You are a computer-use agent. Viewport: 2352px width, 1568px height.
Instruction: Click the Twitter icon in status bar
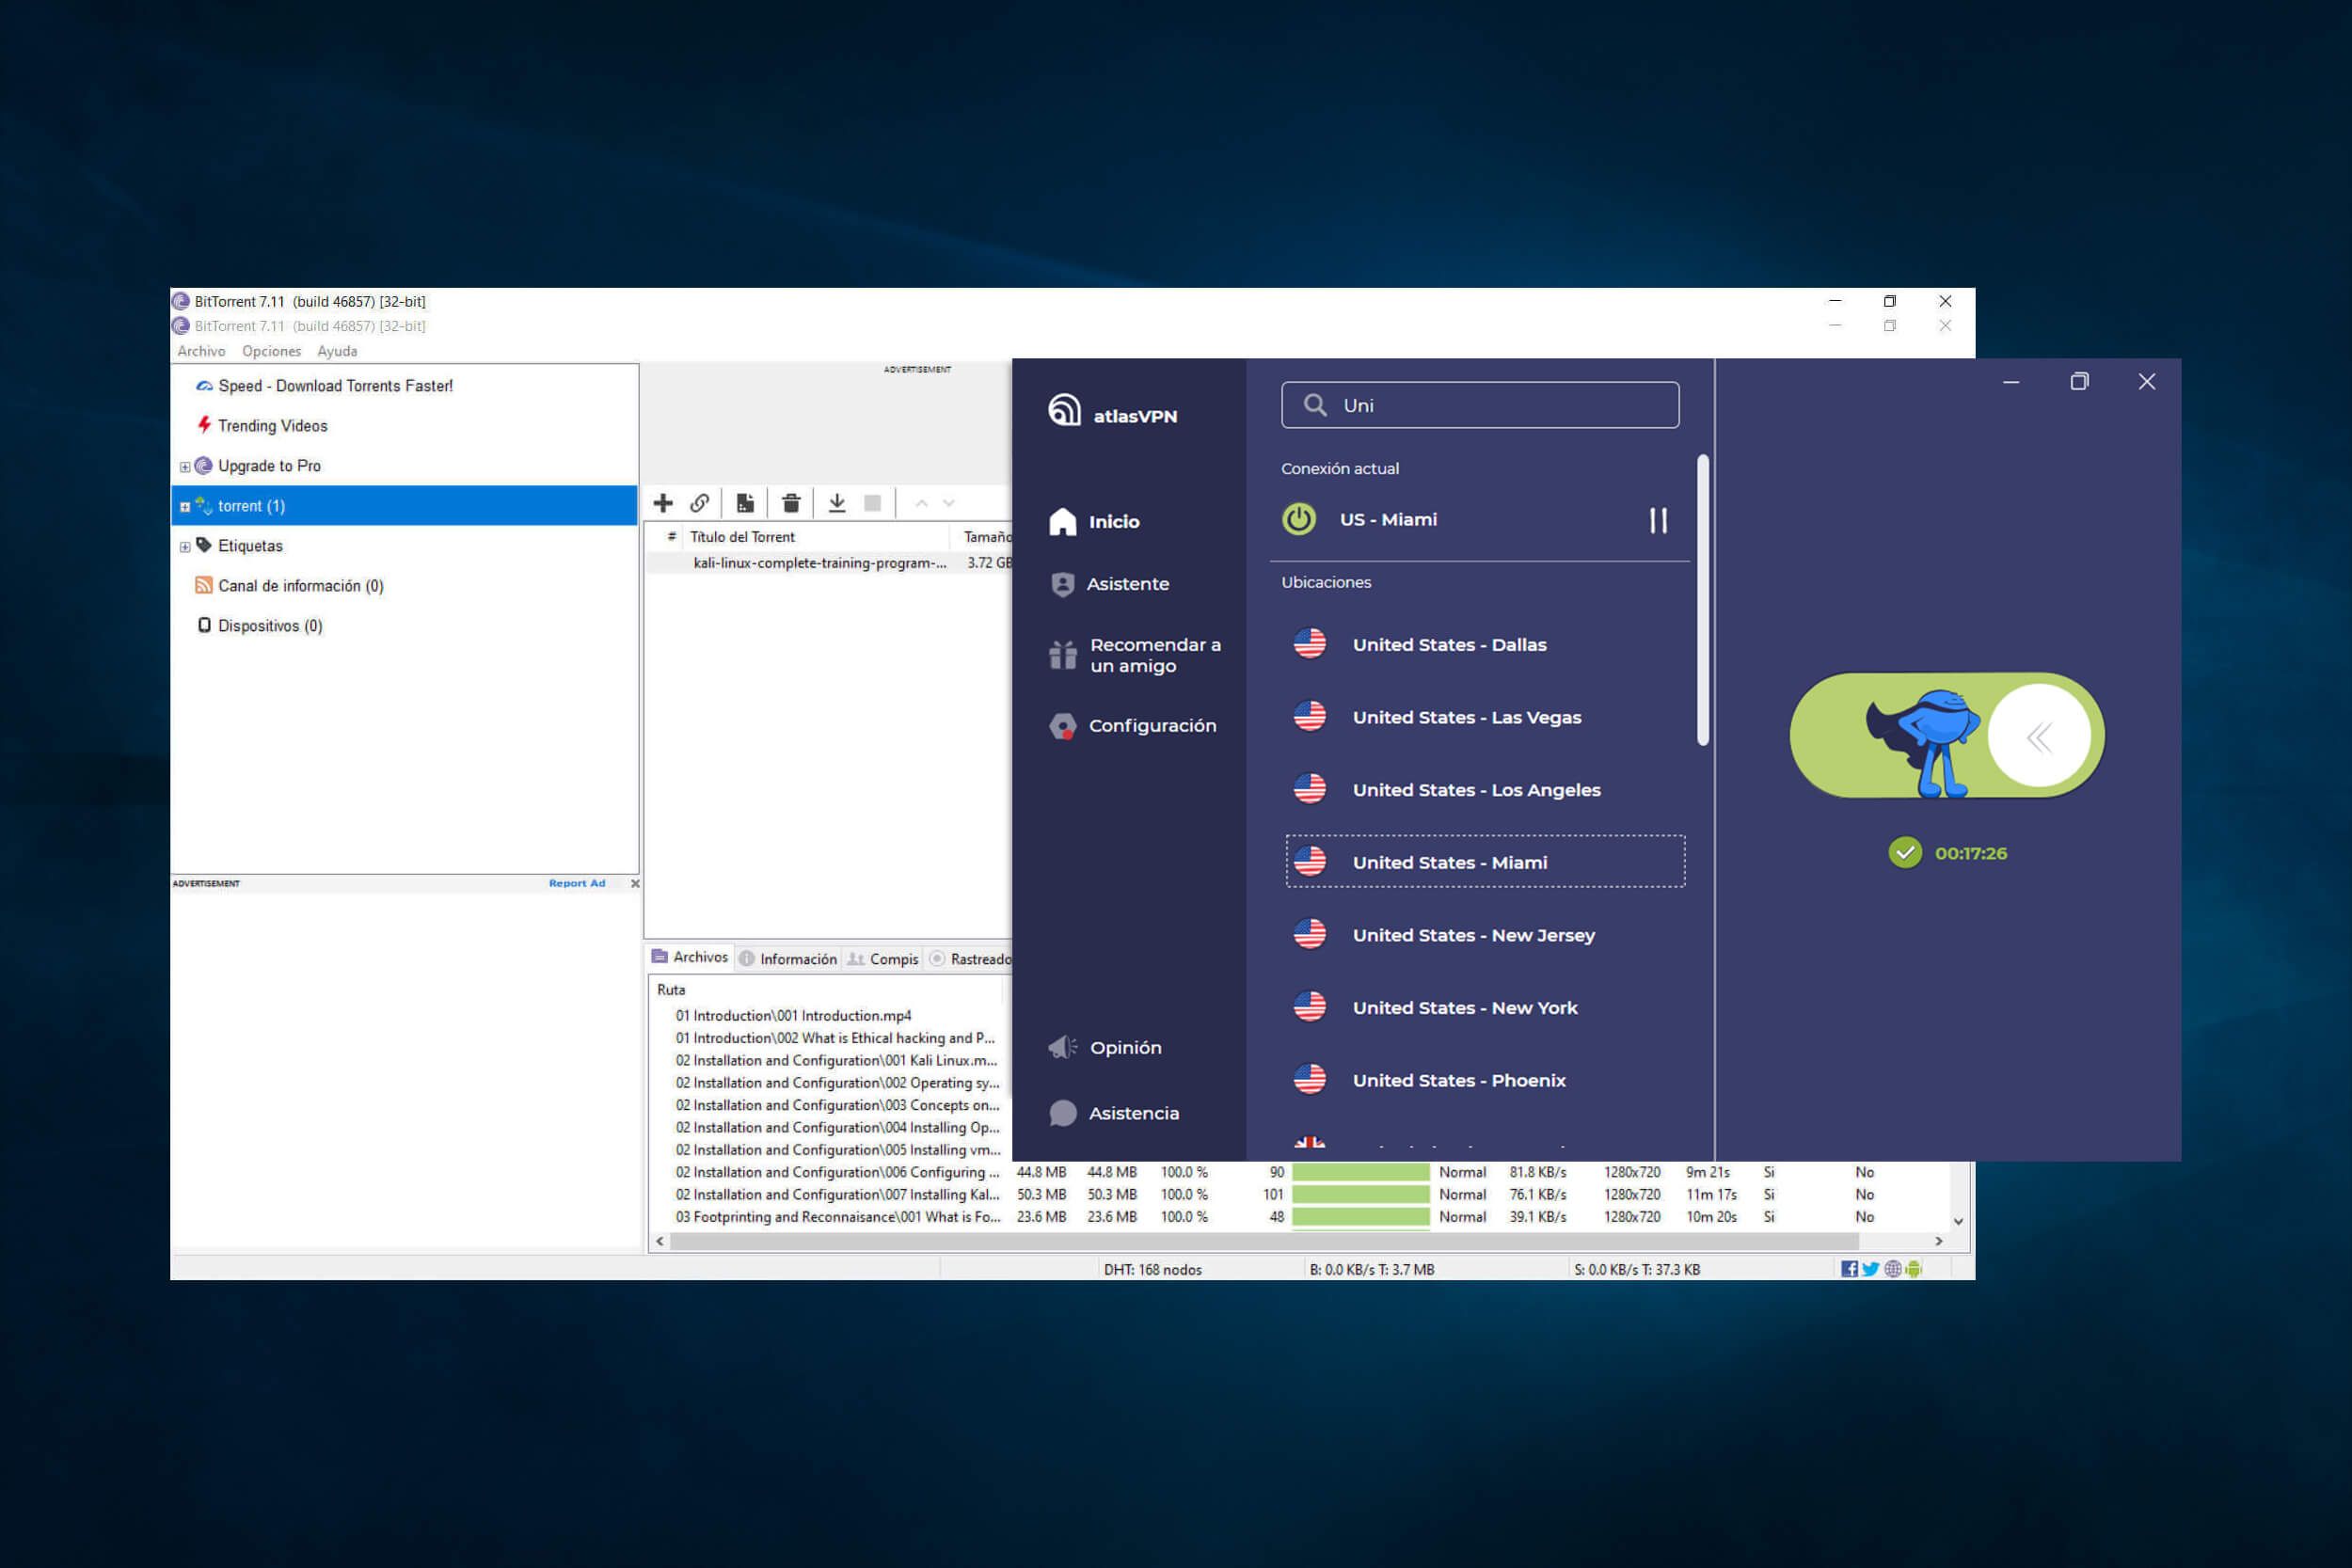click(1870, 1269)
